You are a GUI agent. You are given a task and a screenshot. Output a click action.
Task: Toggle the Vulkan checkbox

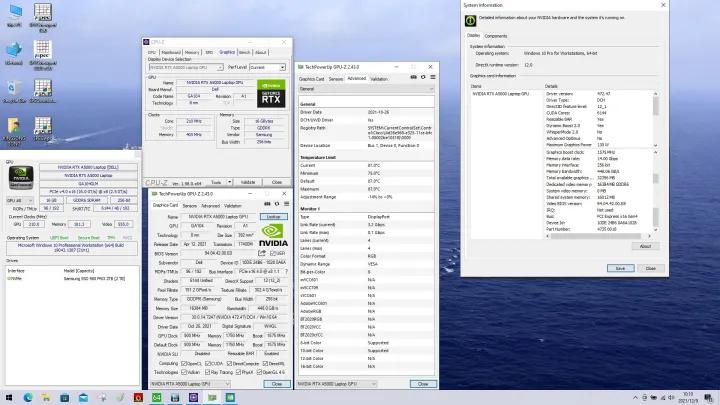click(x=184, y=372)
